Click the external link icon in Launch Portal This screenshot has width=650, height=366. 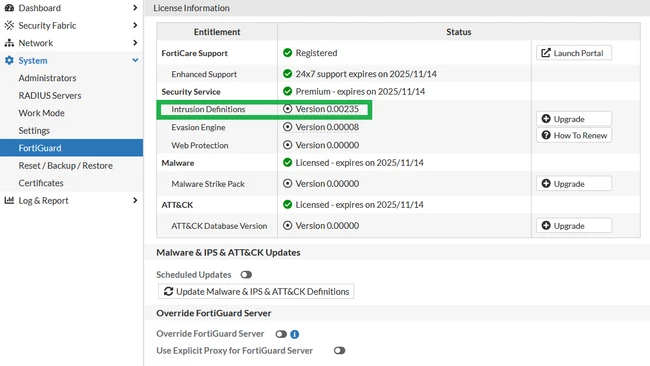click(546, 53)
